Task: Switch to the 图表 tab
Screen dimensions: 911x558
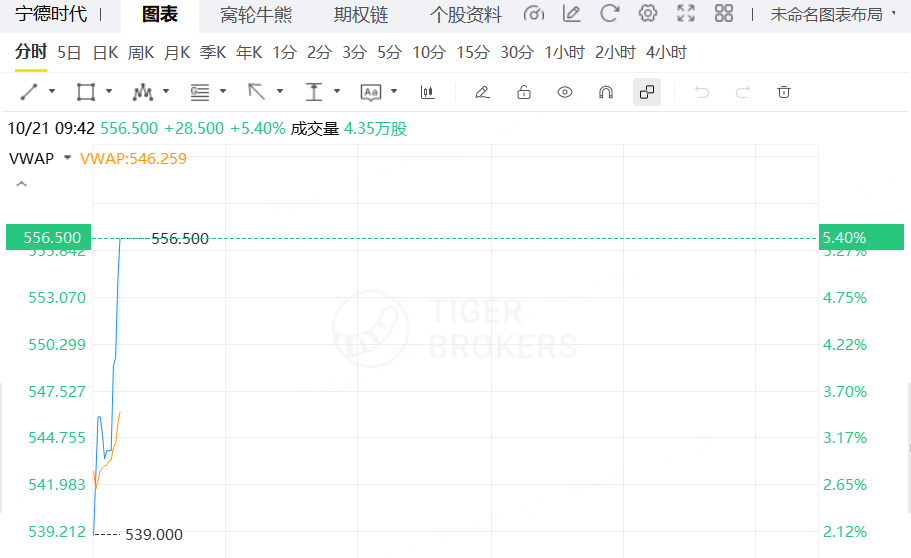Action: 160,15
